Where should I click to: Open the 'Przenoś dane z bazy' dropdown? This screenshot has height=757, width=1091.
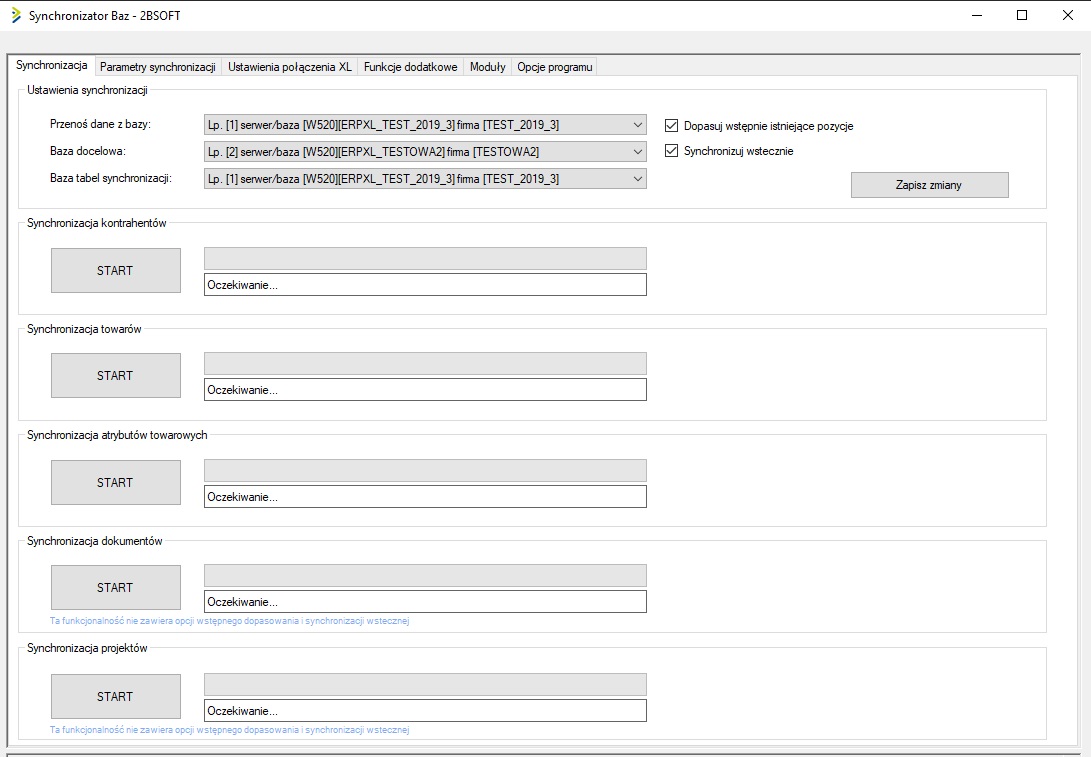(425, 125)
